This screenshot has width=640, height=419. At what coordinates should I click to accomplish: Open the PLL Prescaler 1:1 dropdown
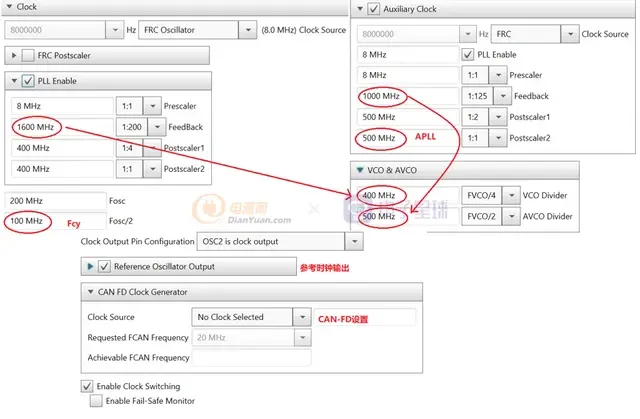point(152,105)
